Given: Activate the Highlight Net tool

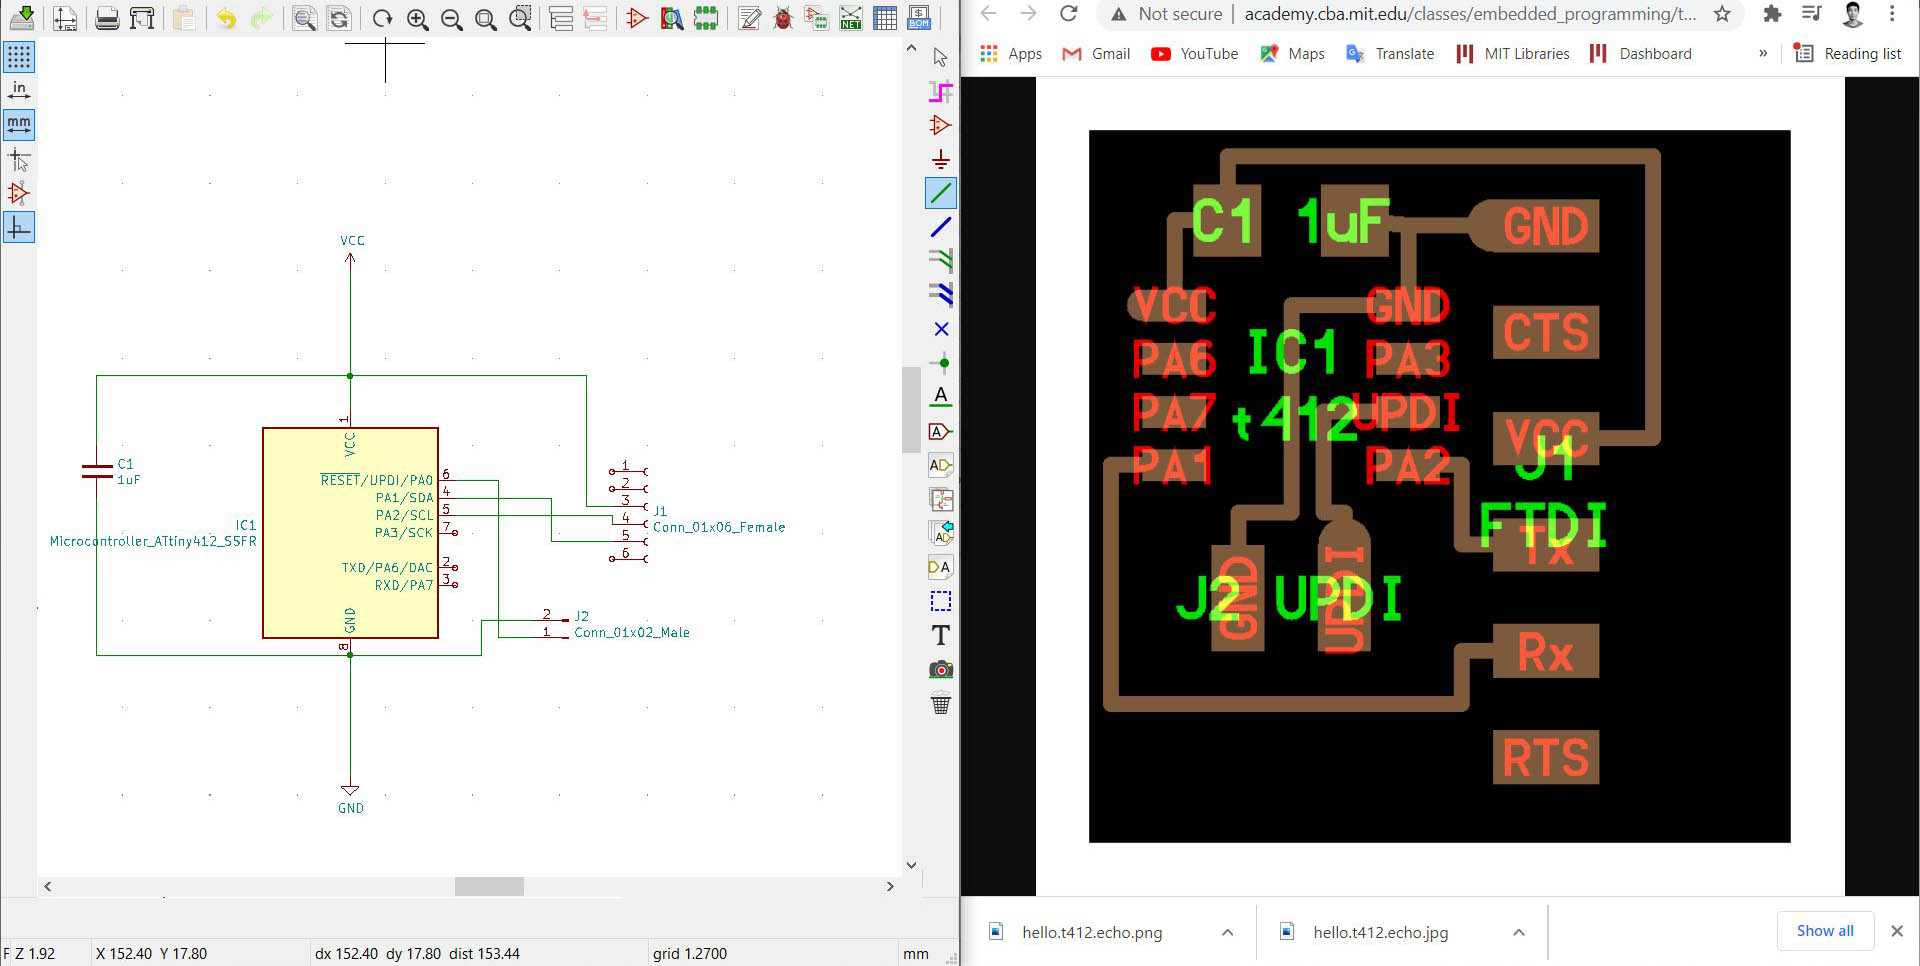Looking at the screenshot, I should (x=941, y=91).
